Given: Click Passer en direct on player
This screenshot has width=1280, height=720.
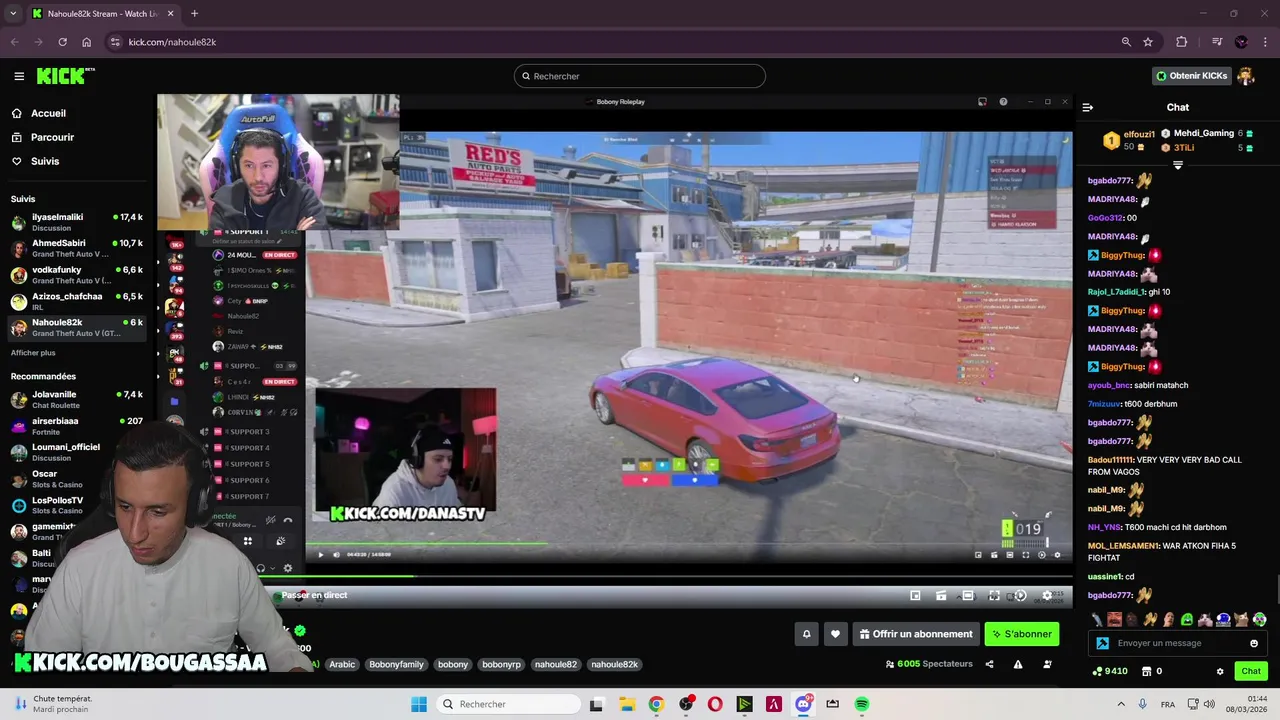Looking at the screenshot, I should coord(314,595).
